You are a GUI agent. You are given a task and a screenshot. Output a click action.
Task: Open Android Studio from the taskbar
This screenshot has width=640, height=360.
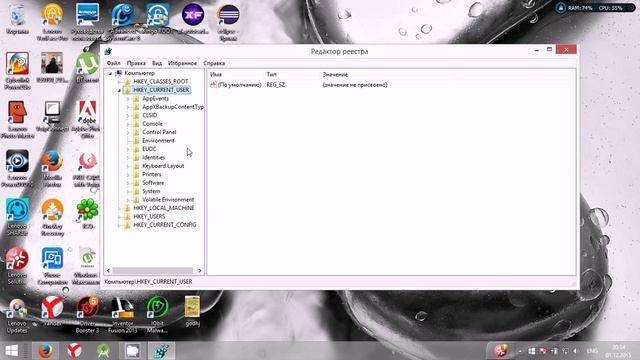click(104, 351)
